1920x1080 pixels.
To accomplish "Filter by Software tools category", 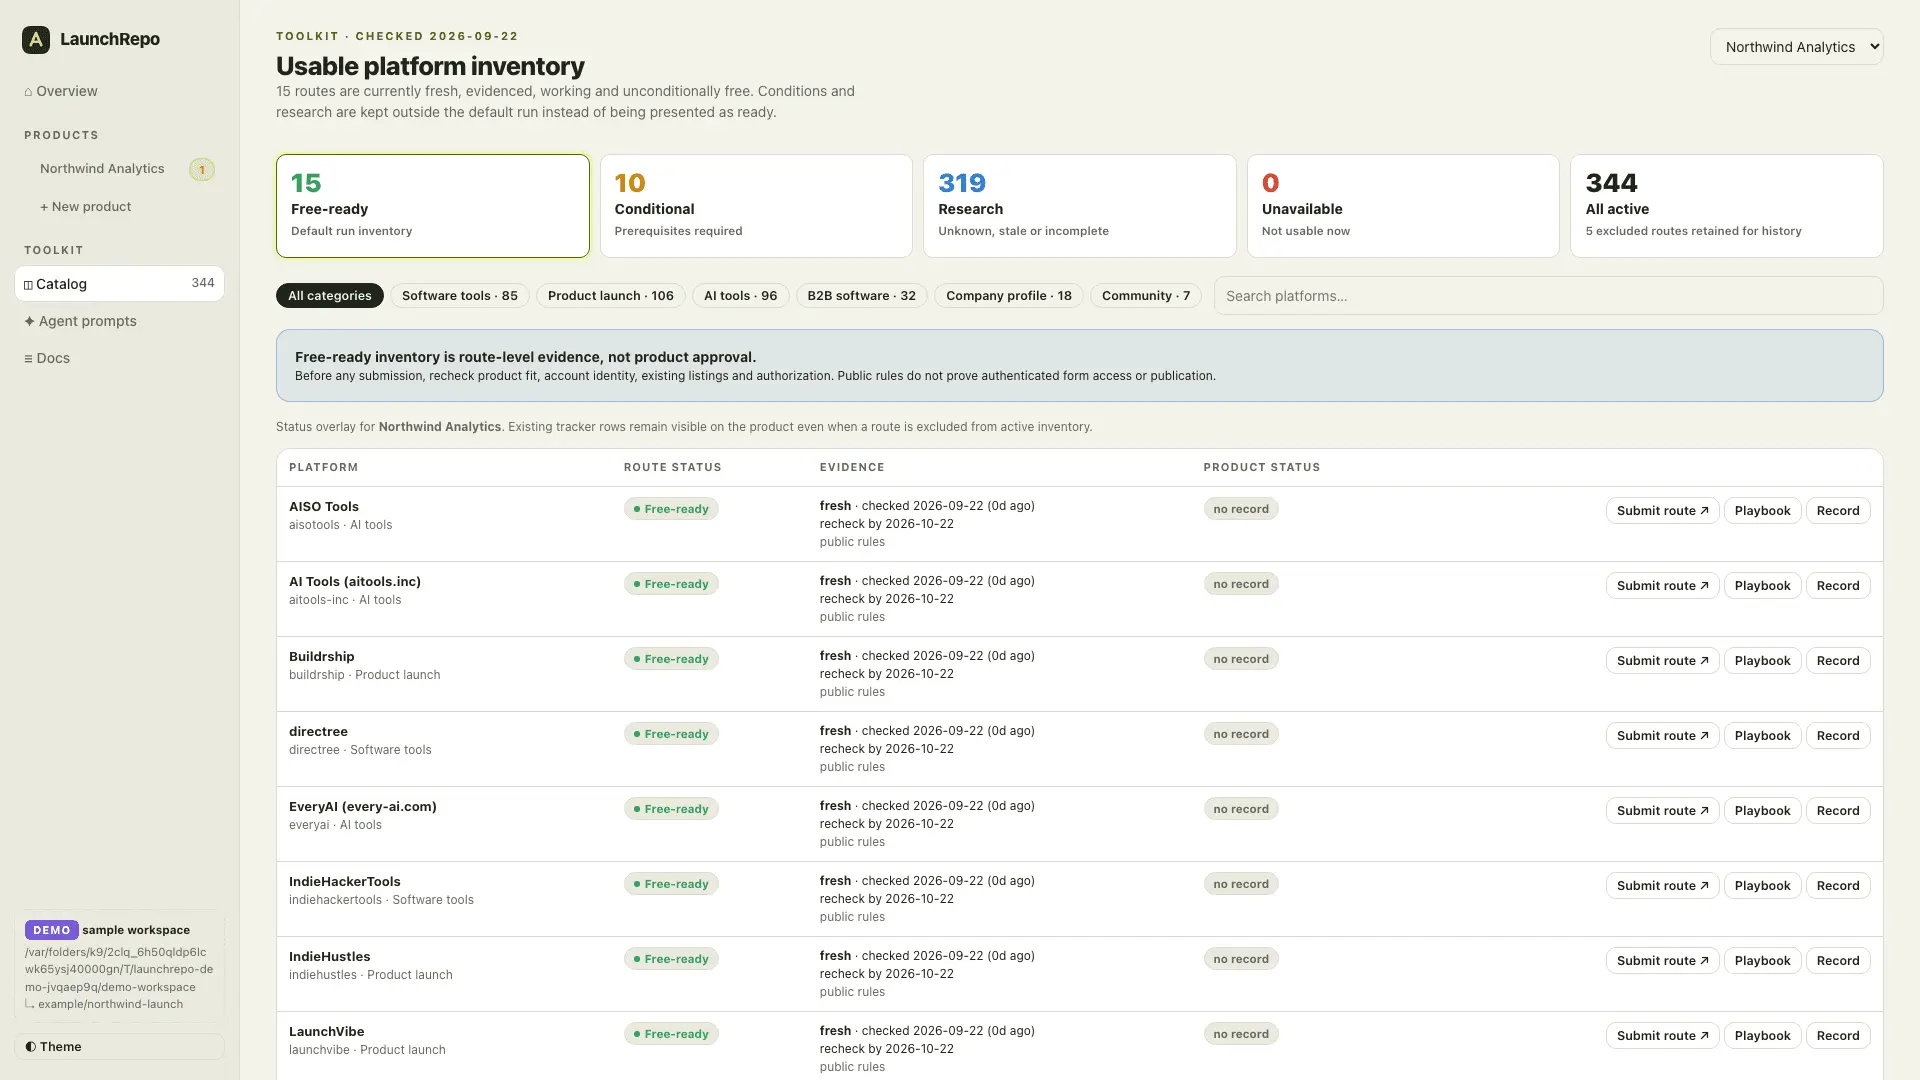I will click(x=459, y=296).
